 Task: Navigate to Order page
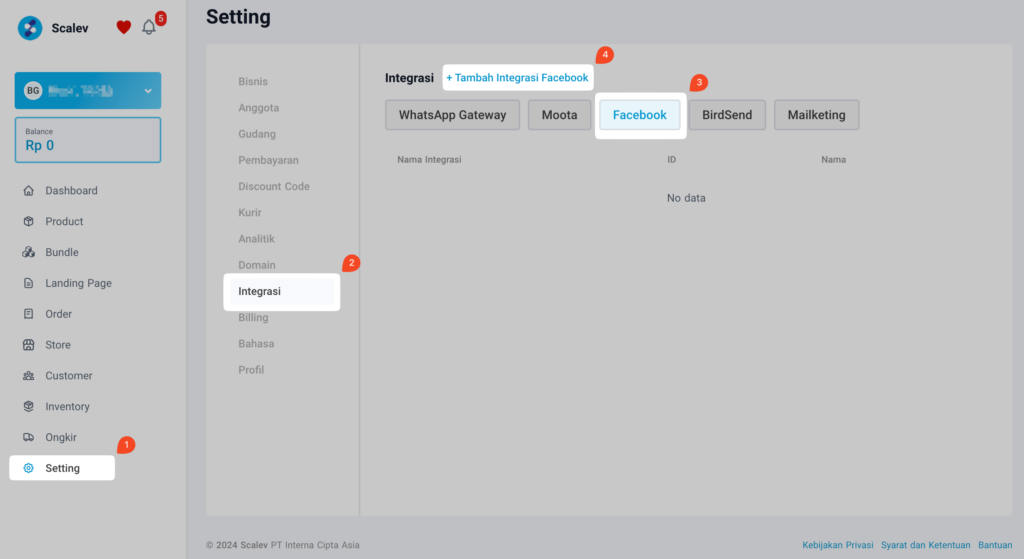[x=58, y=313]
